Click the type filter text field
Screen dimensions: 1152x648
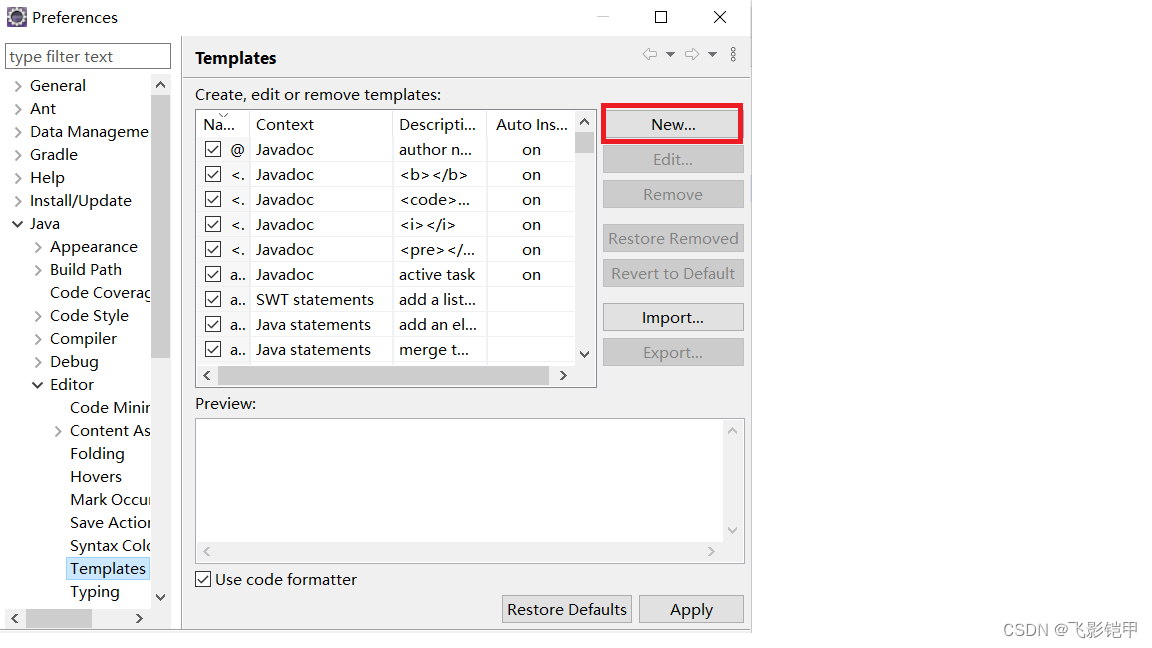pyautogui.click(x=87, y=55)
